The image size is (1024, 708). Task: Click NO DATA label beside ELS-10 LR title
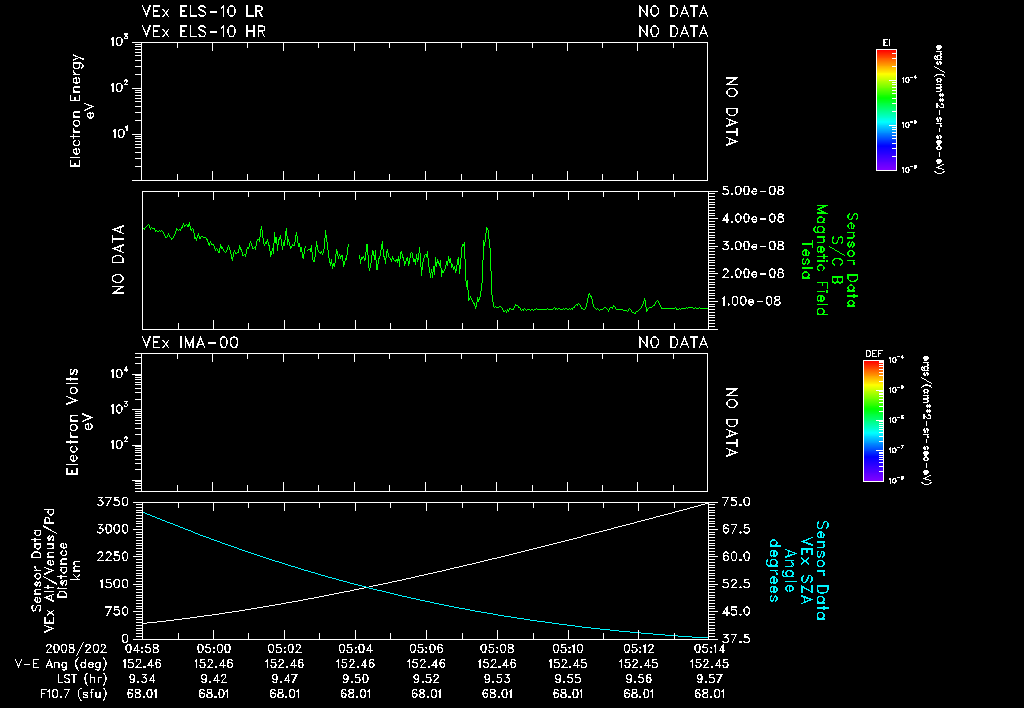673,12
